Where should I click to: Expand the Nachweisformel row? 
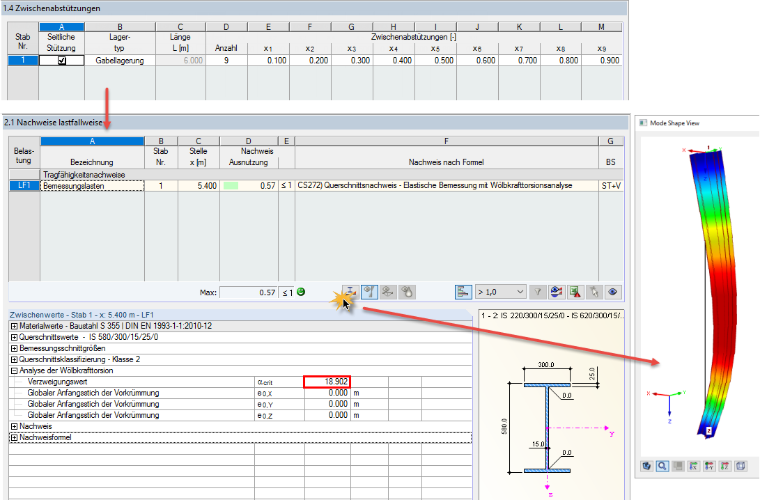point(14,438)
